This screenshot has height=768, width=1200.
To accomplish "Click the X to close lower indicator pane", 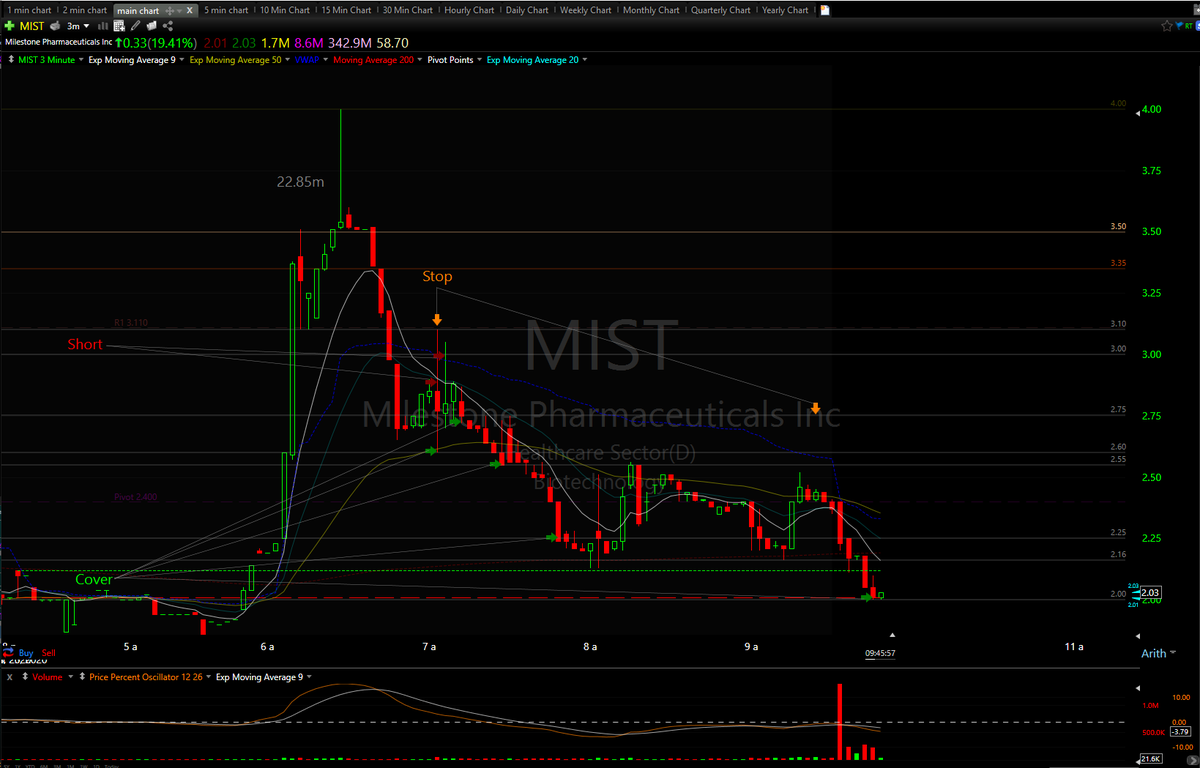I will [9, 677].
